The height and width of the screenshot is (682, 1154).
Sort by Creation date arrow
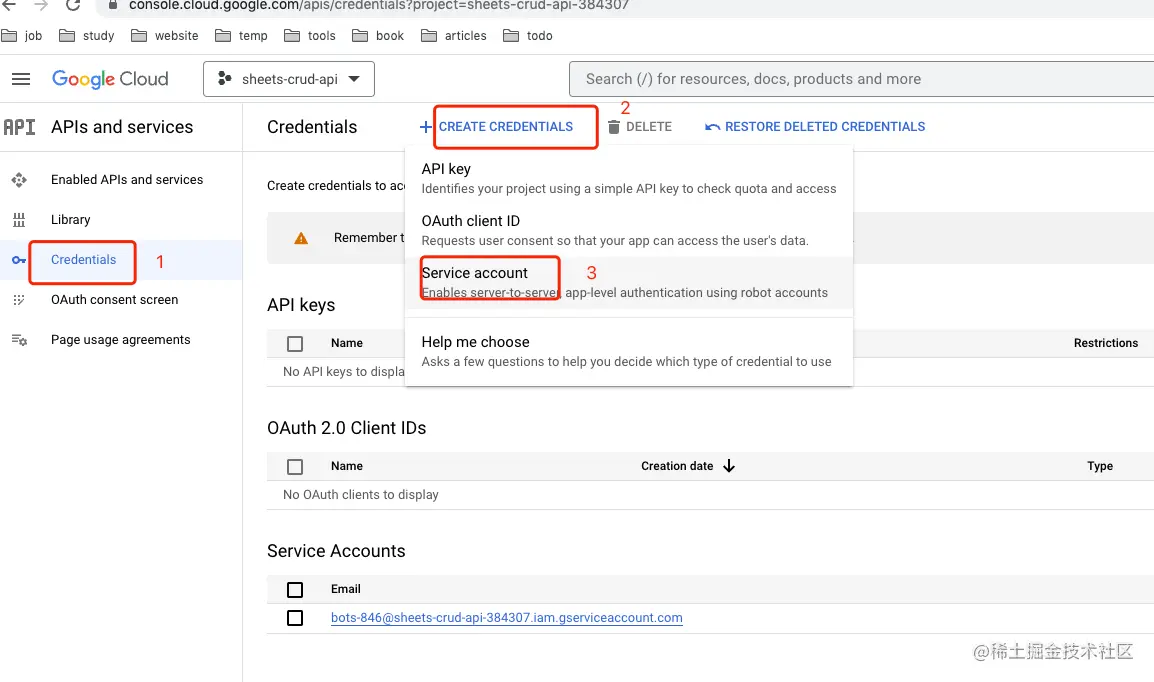click(x=729, y=466)
